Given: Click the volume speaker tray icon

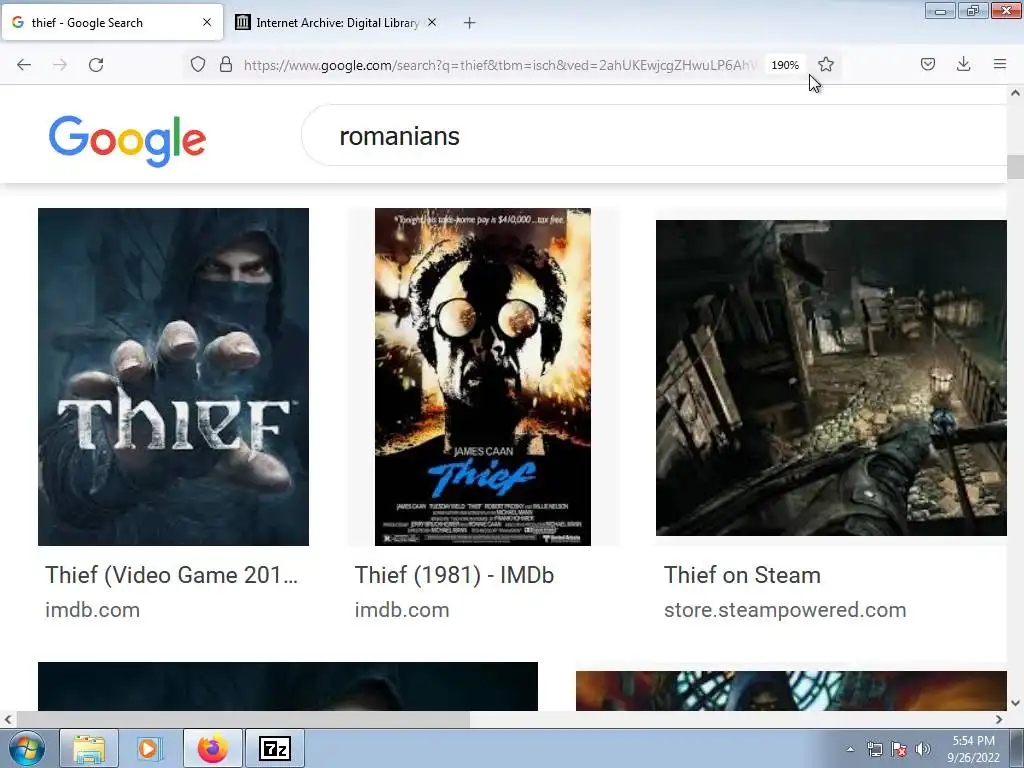Looking at the screenshot, I should (x=923, y=749).
